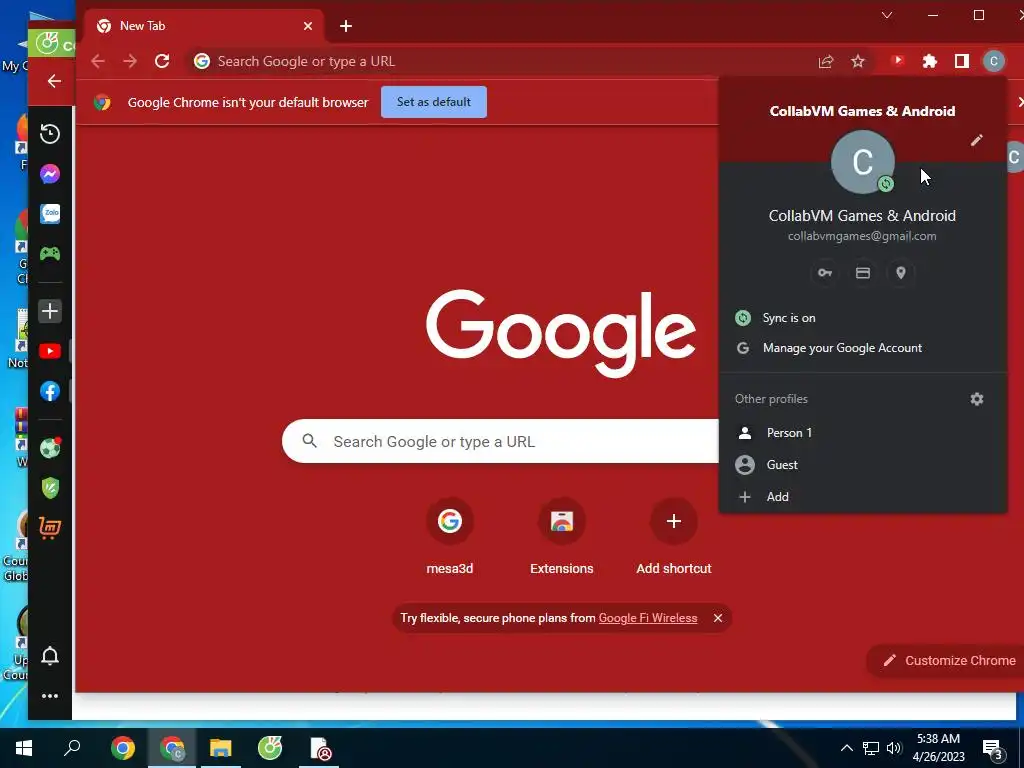Open Windows Start menu
This screenshot has width=1024, height=768.
point(24,748)
